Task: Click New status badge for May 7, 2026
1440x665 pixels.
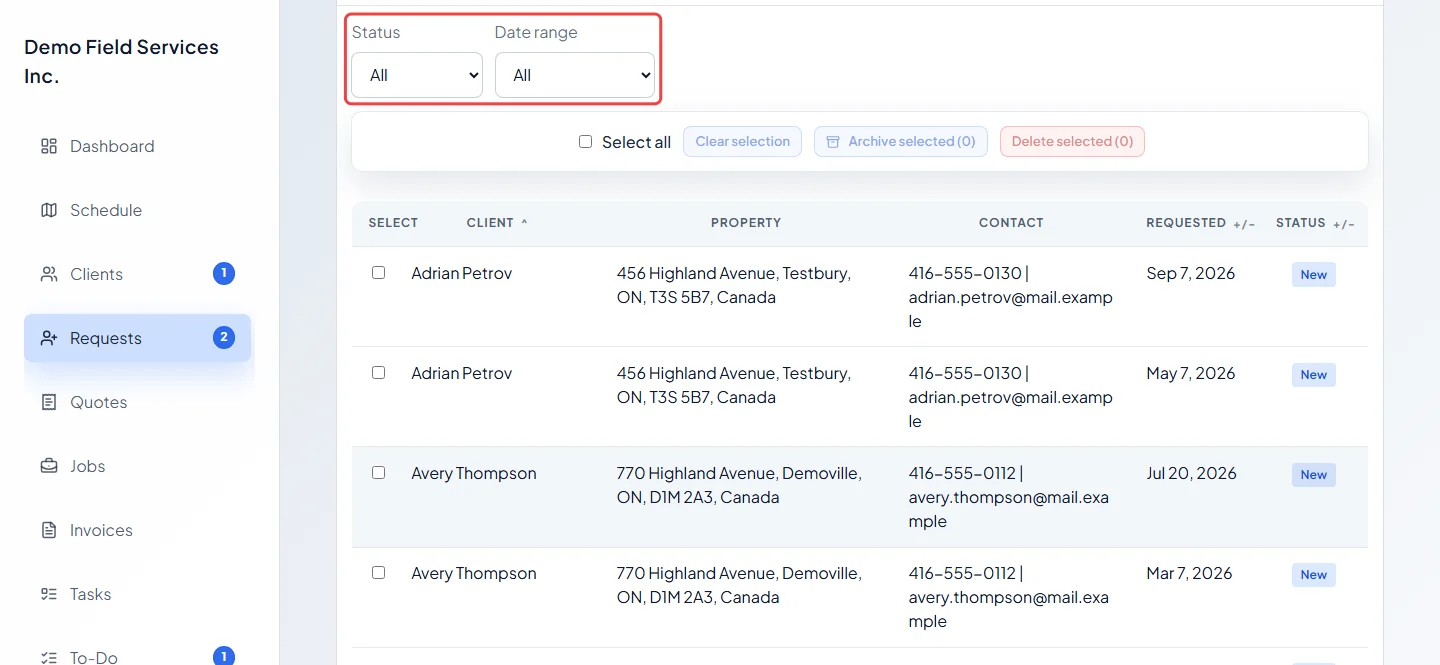Action: coord(1314,375)
